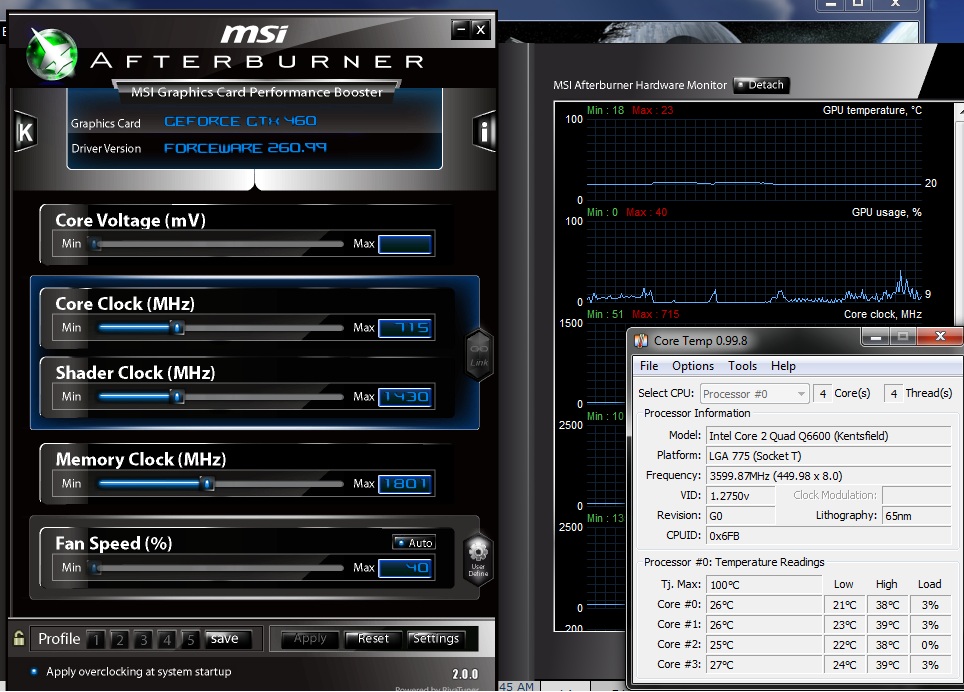The image size is (964, 692).
Task: Click the Apply button
Action: (x=310, y=639)
